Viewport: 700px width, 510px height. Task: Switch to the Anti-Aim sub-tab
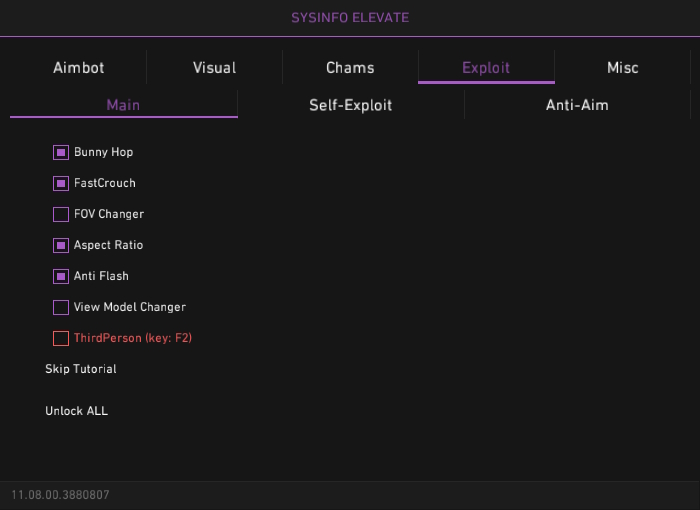[x=577, y=105]
